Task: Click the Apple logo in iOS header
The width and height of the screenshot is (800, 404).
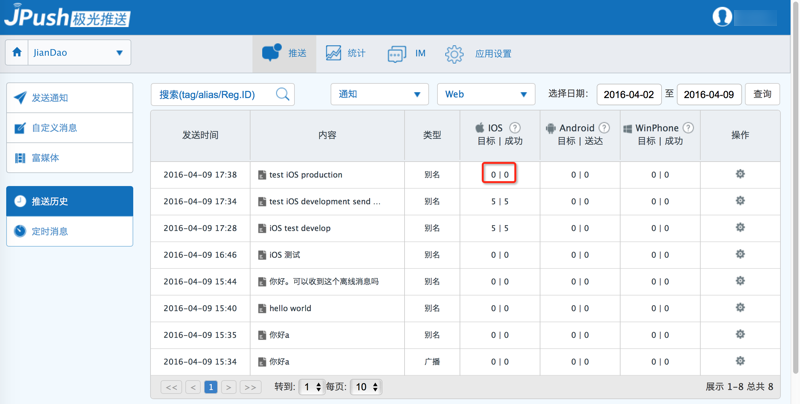Action: [x=480, y=128]
